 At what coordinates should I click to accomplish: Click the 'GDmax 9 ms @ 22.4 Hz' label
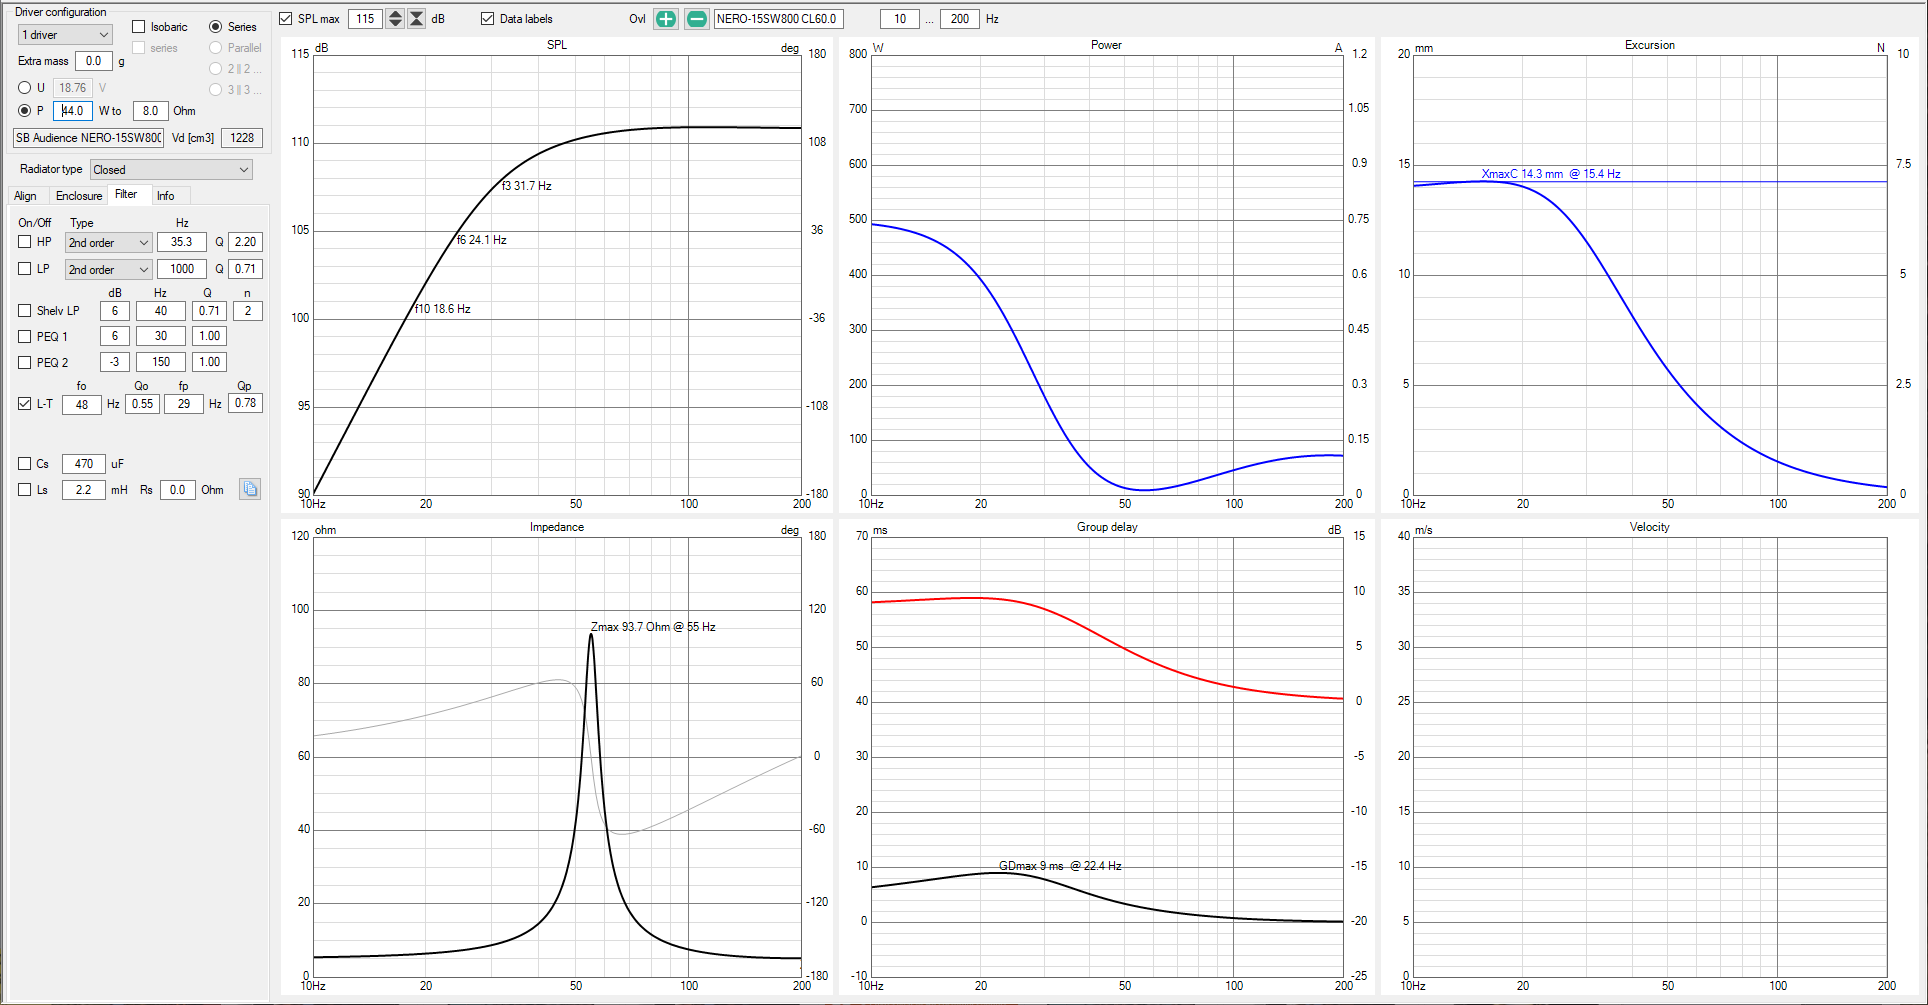pyautogui.click(x=1060, y=866)
